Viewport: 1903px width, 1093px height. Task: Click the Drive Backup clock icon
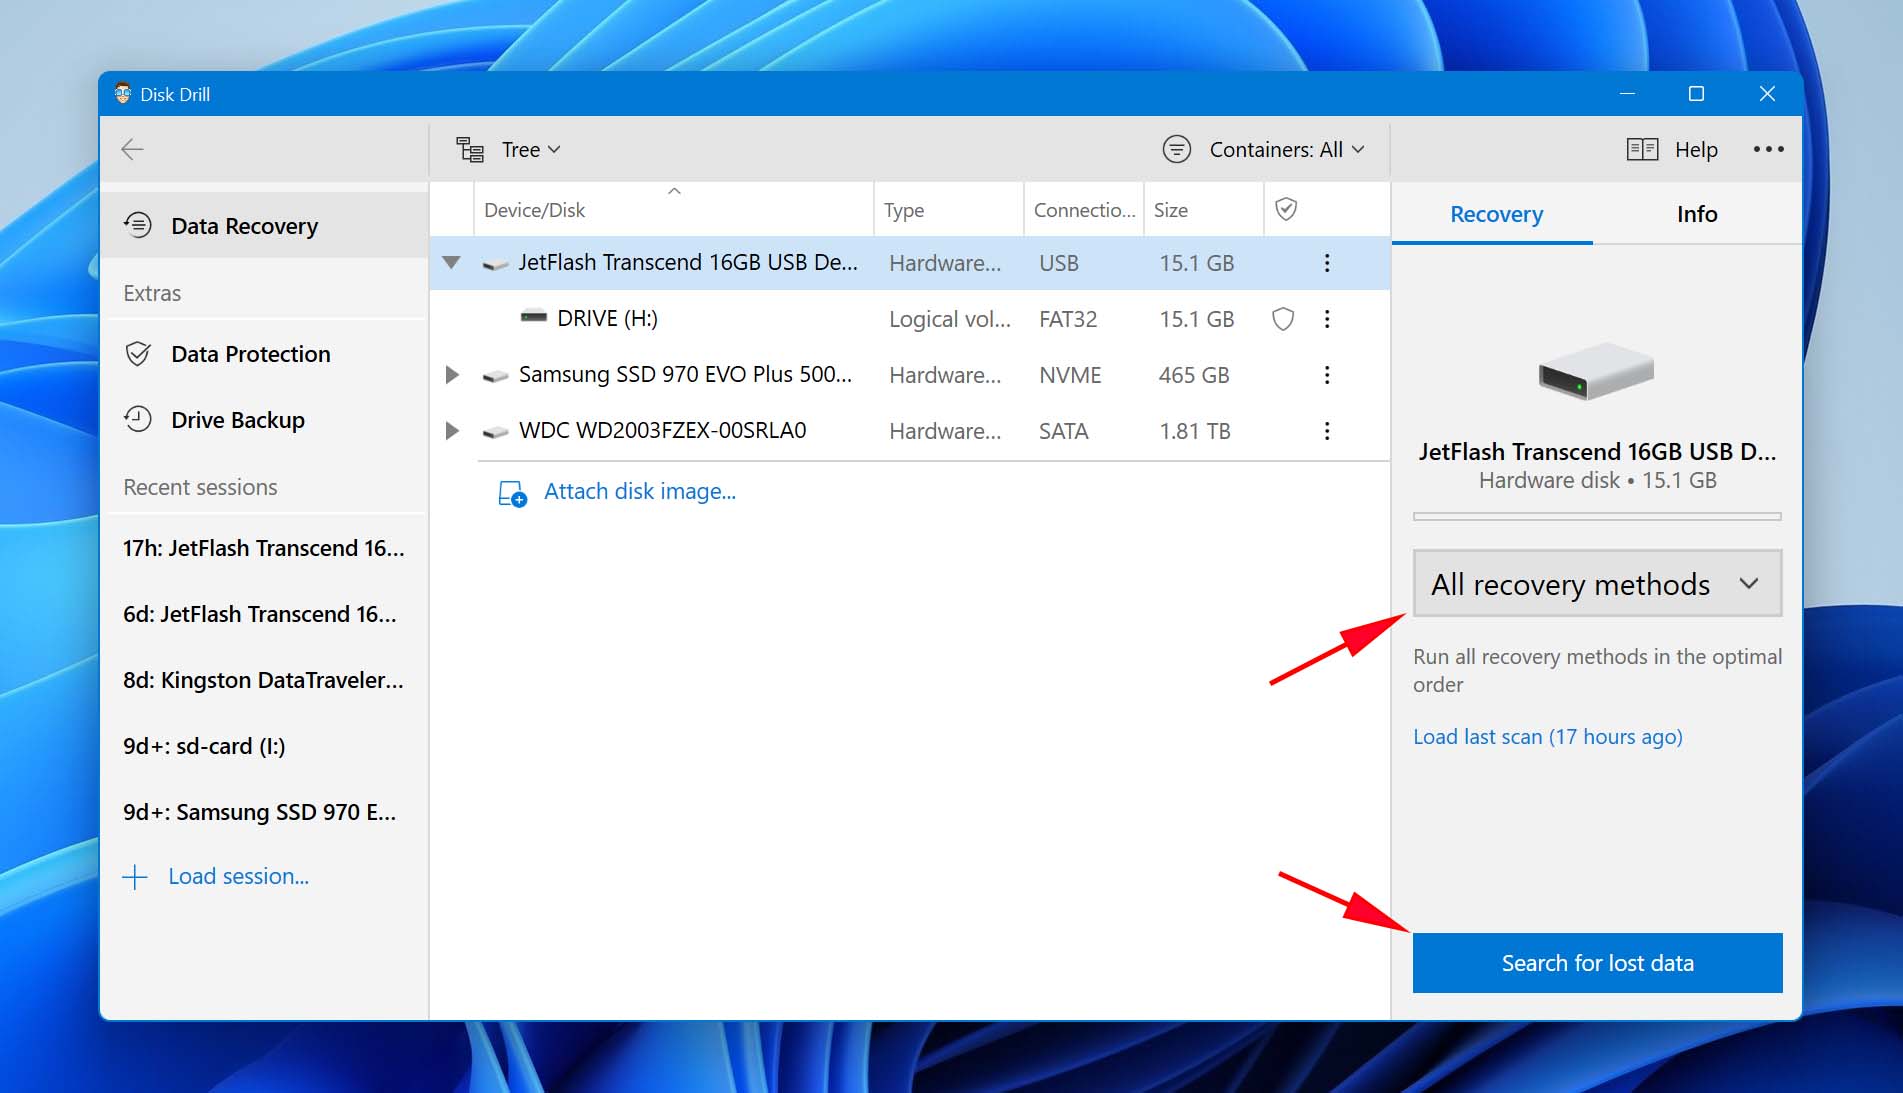point(138,419)
